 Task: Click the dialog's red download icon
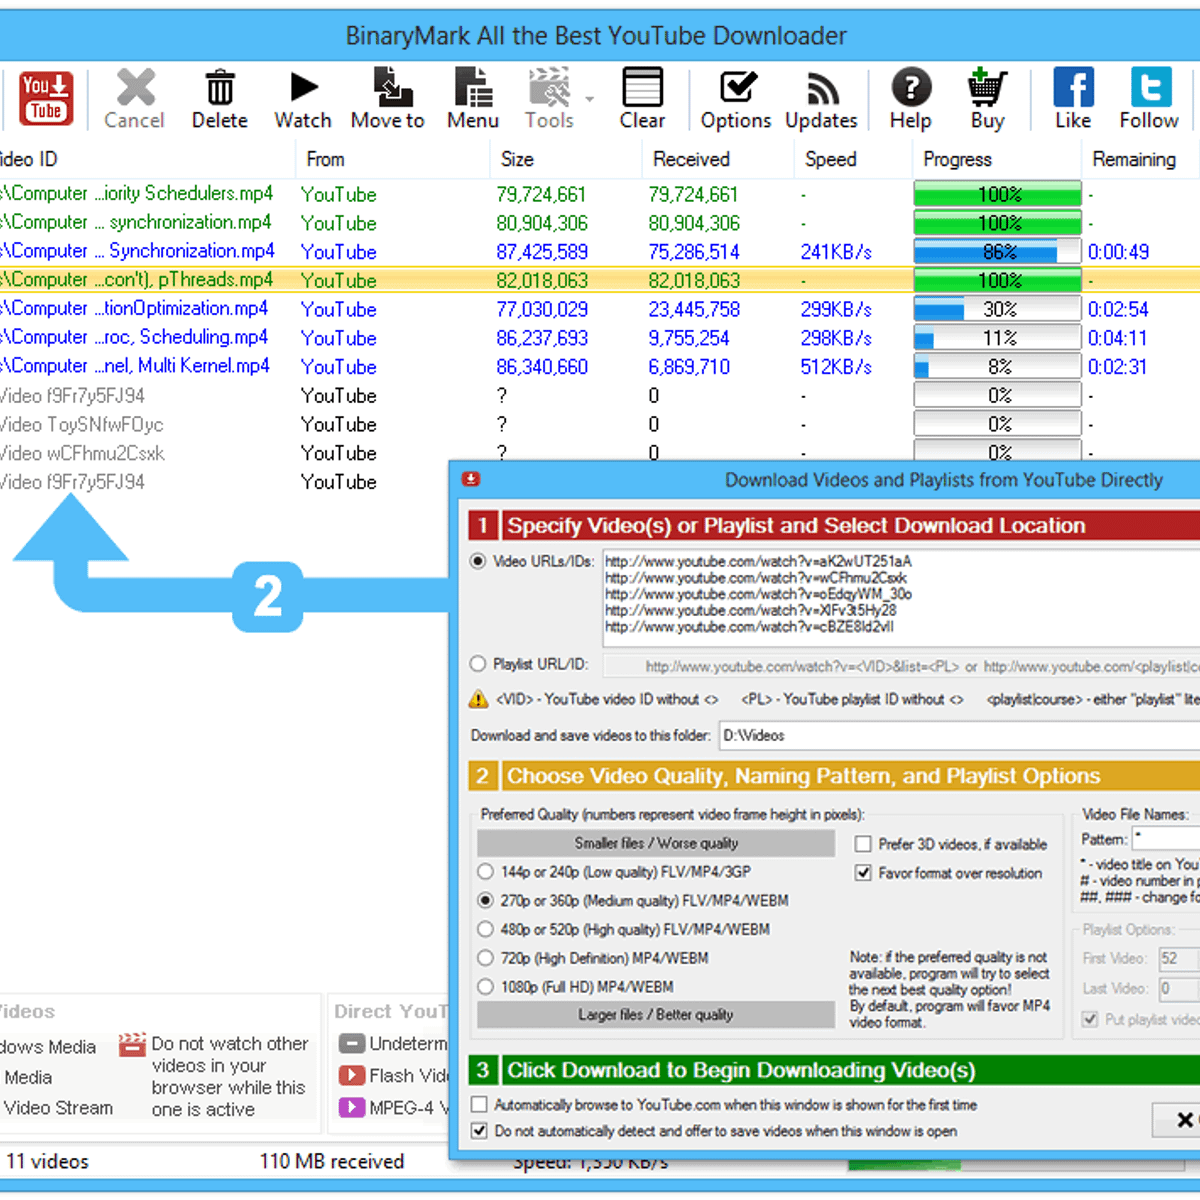(471, 479)
